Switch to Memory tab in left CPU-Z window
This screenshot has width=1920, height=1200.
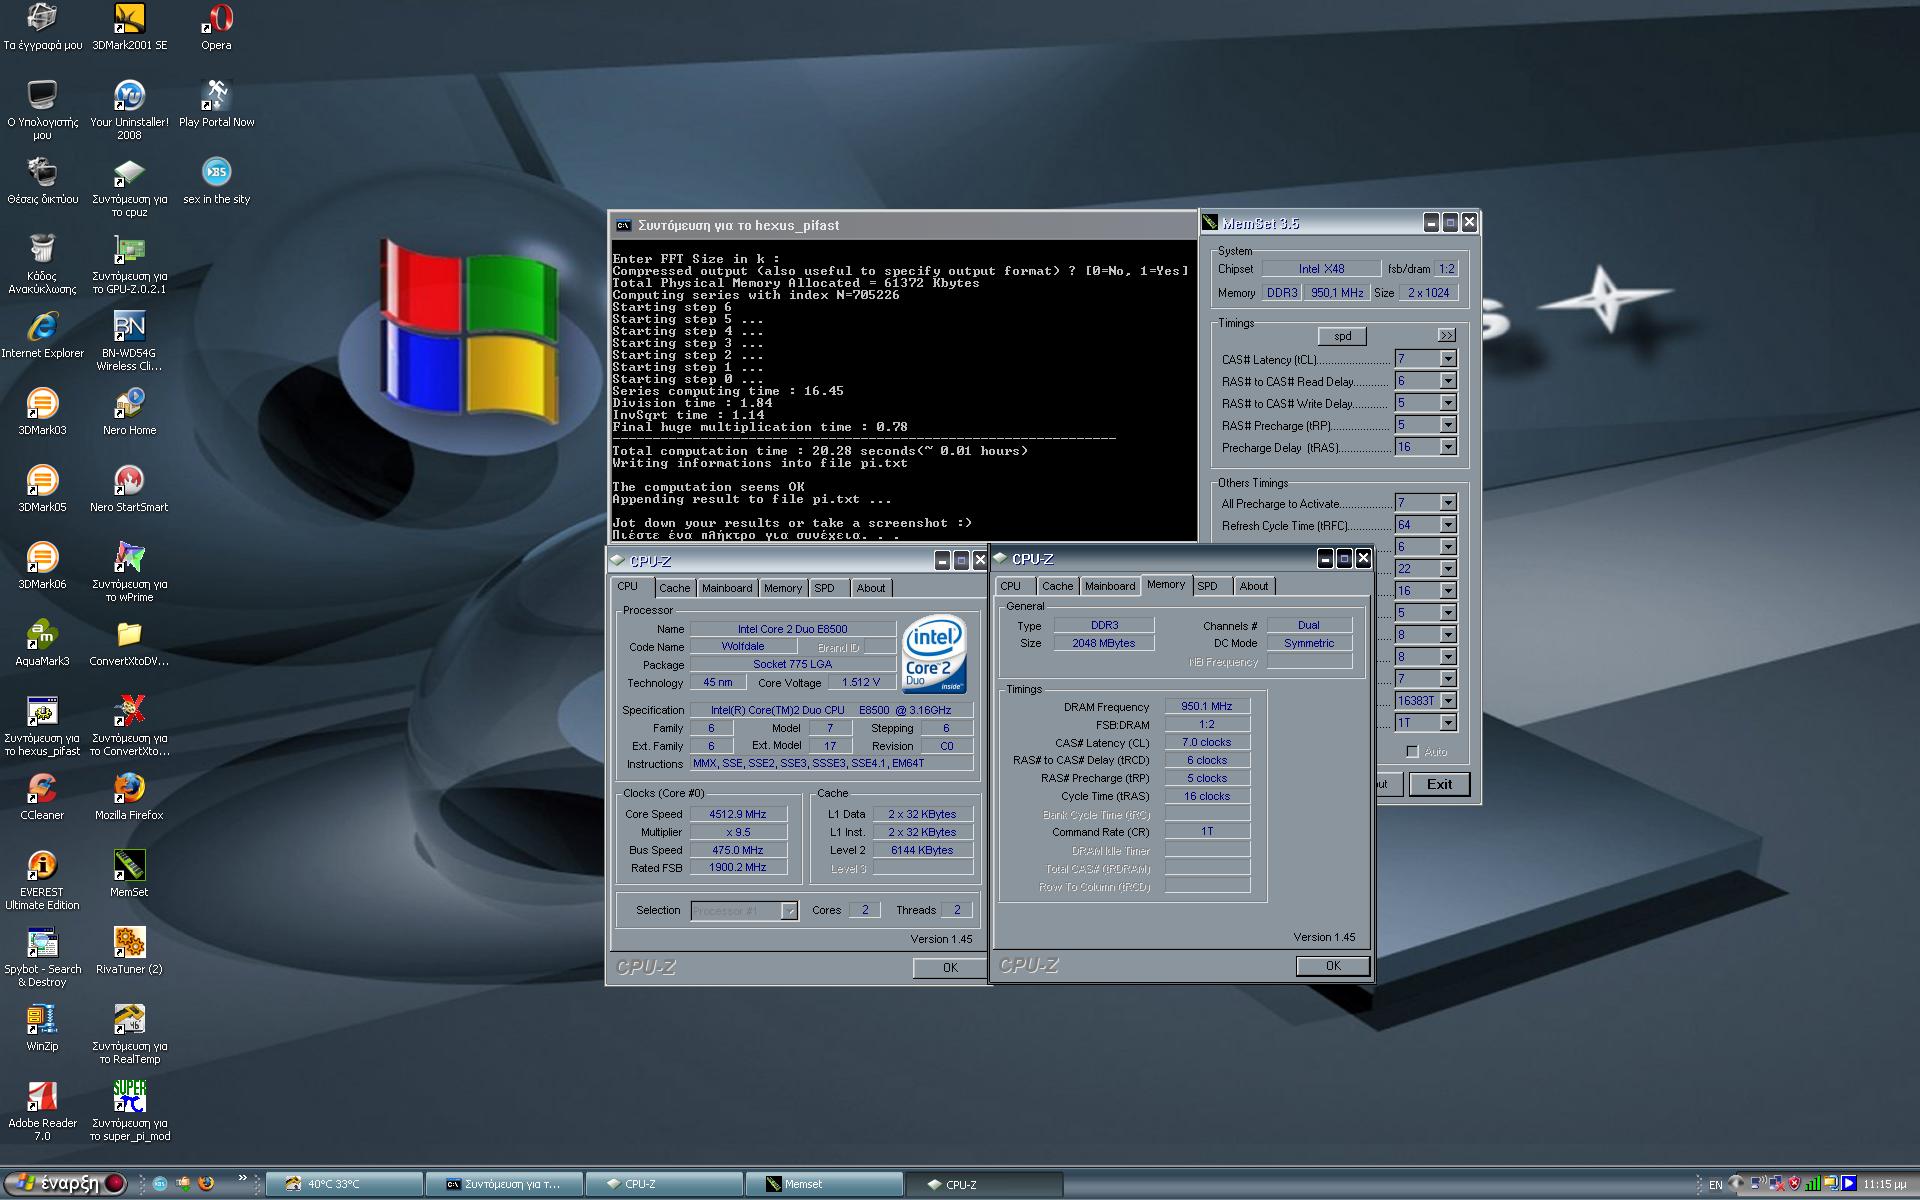point(783,588)
